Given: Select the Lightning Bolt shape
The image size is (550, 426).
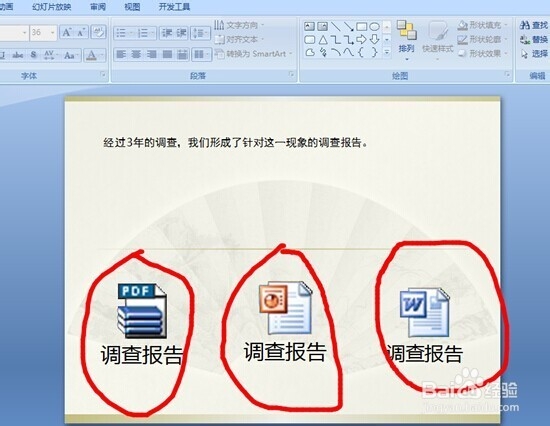Looking at the screenshot, I should (x=322, y=53).
